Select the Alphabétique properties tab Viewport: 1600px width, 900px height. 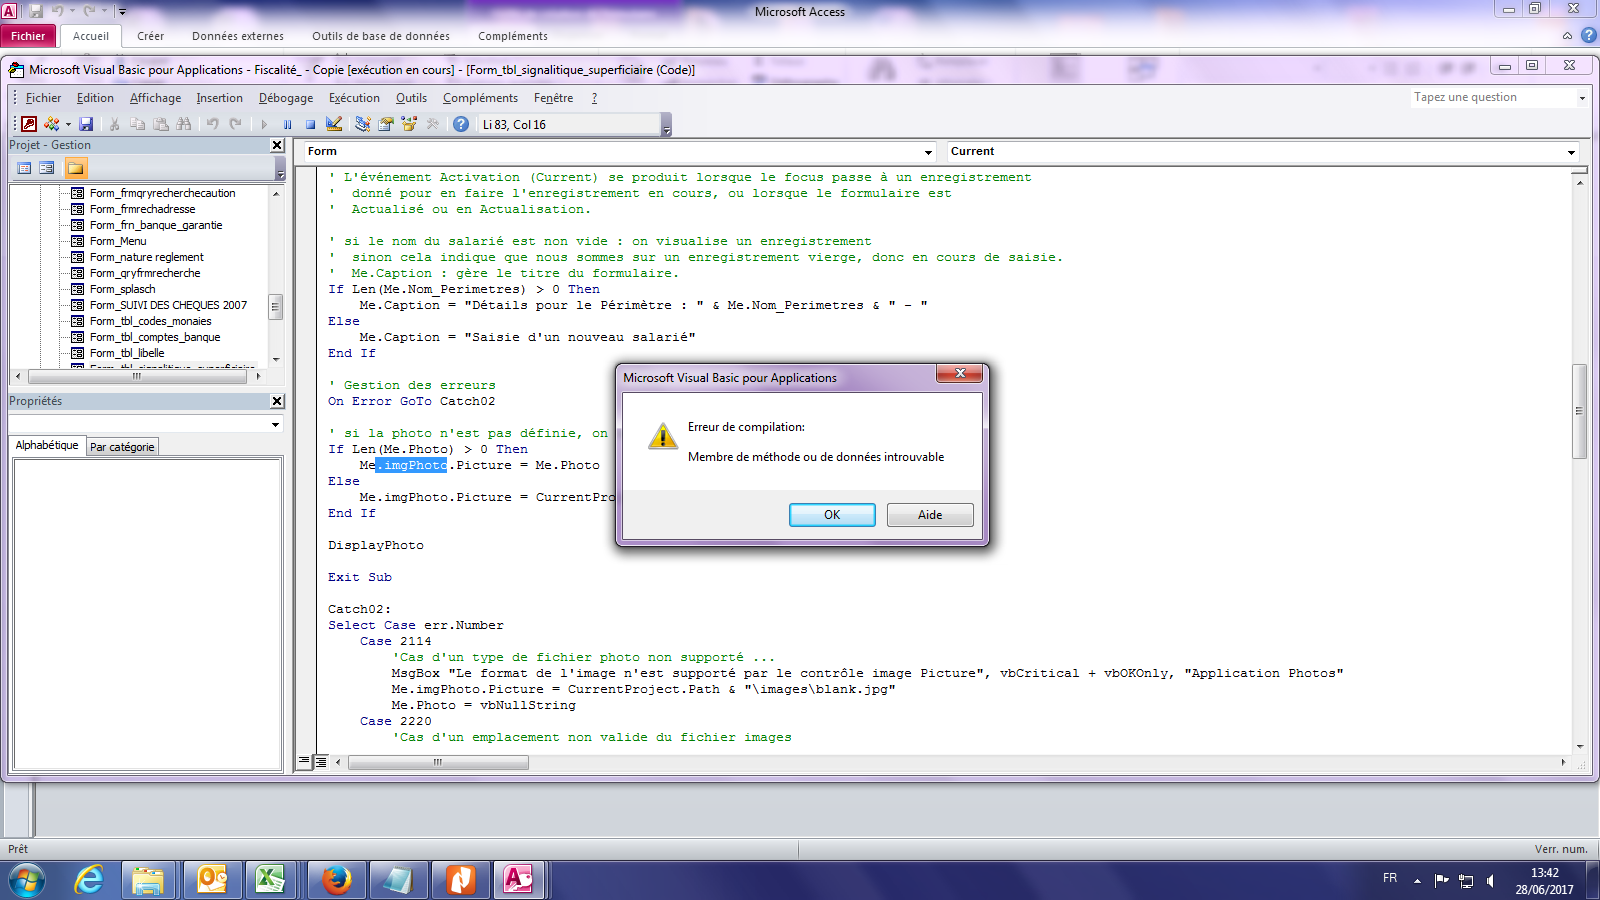47,445
